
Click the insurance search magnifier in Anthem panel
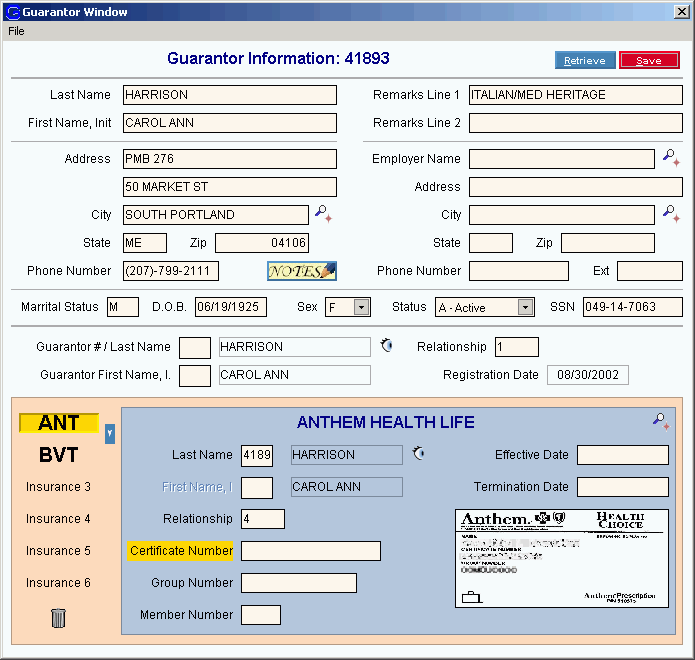click(660, 421)
